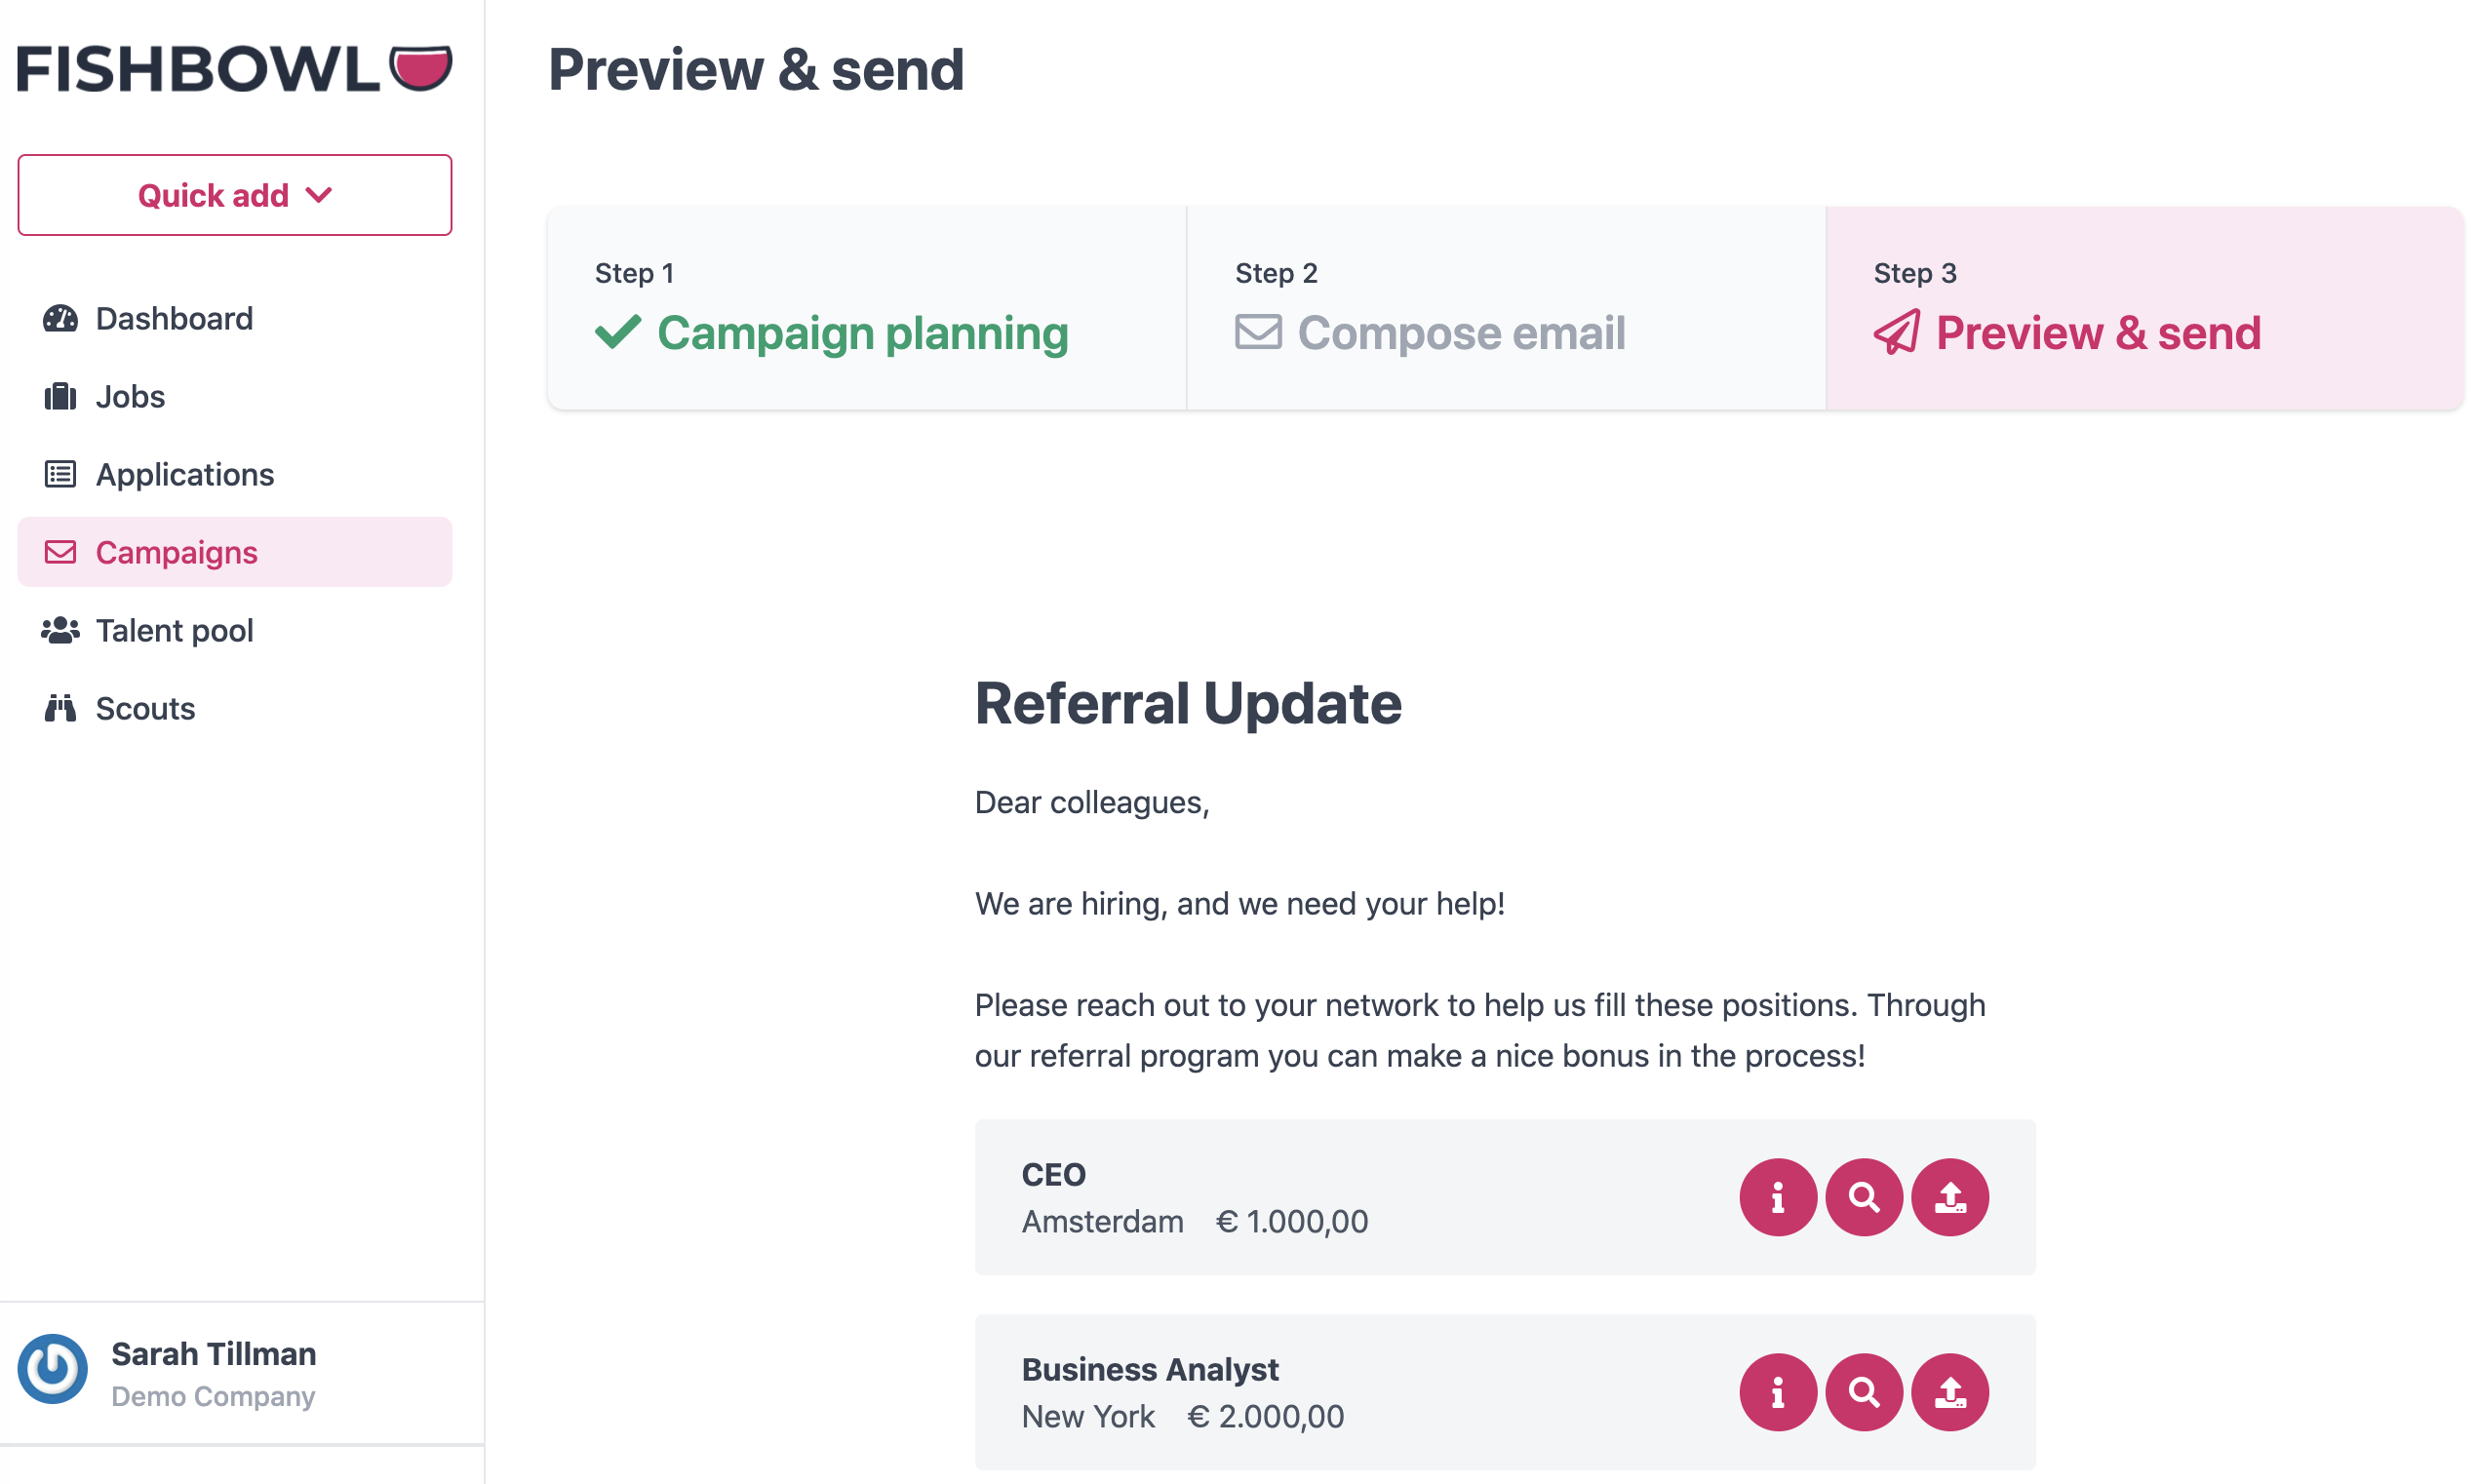Click Sarah Tillman's avatar icon
Viewport: 2477px width, 1484px height.
[x=53, y=1369]
